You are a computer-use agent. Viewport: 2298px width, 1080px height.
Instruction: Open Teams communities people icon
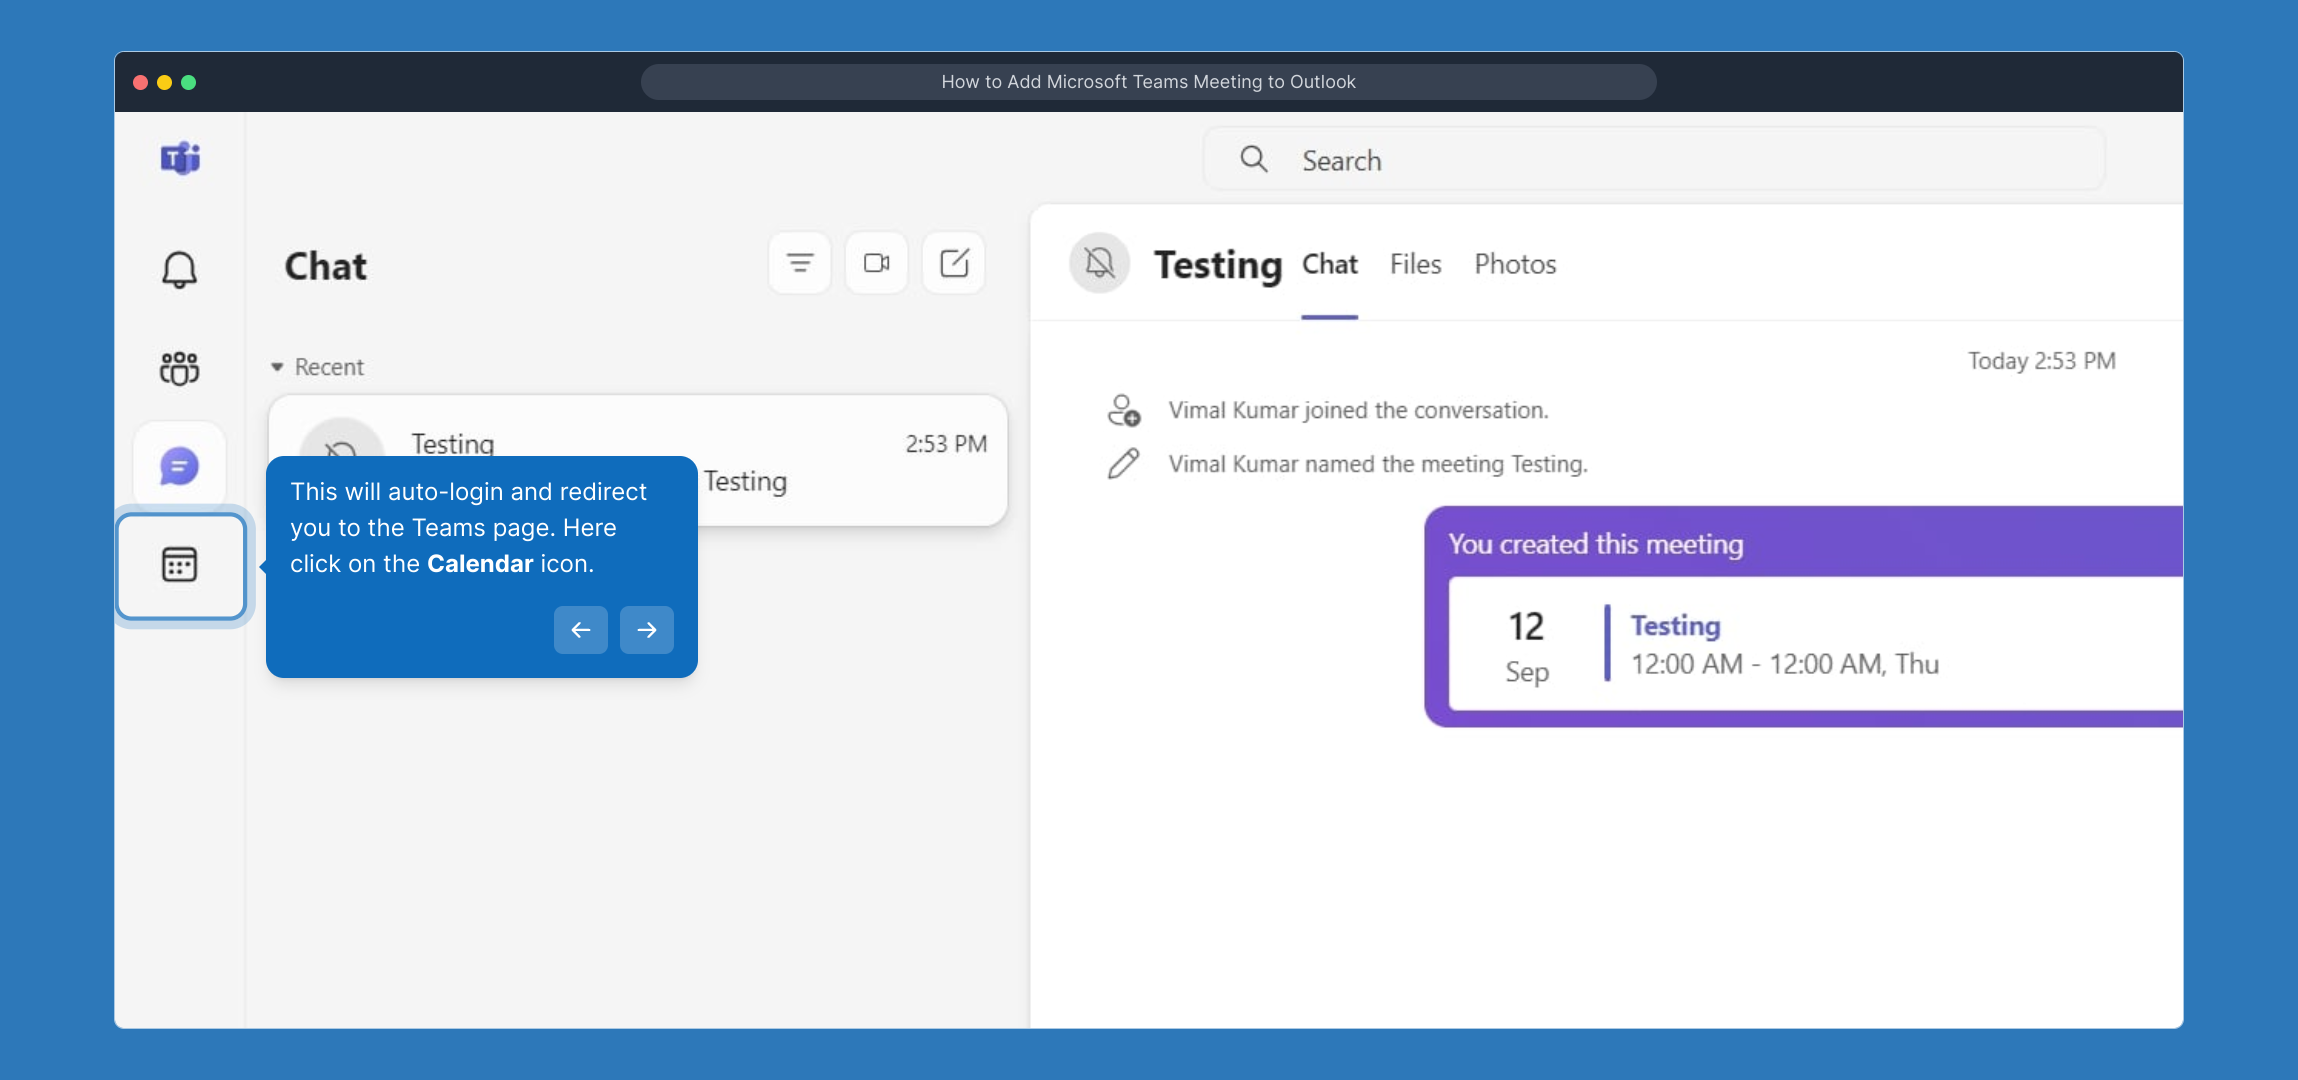(x=180, y=368)
